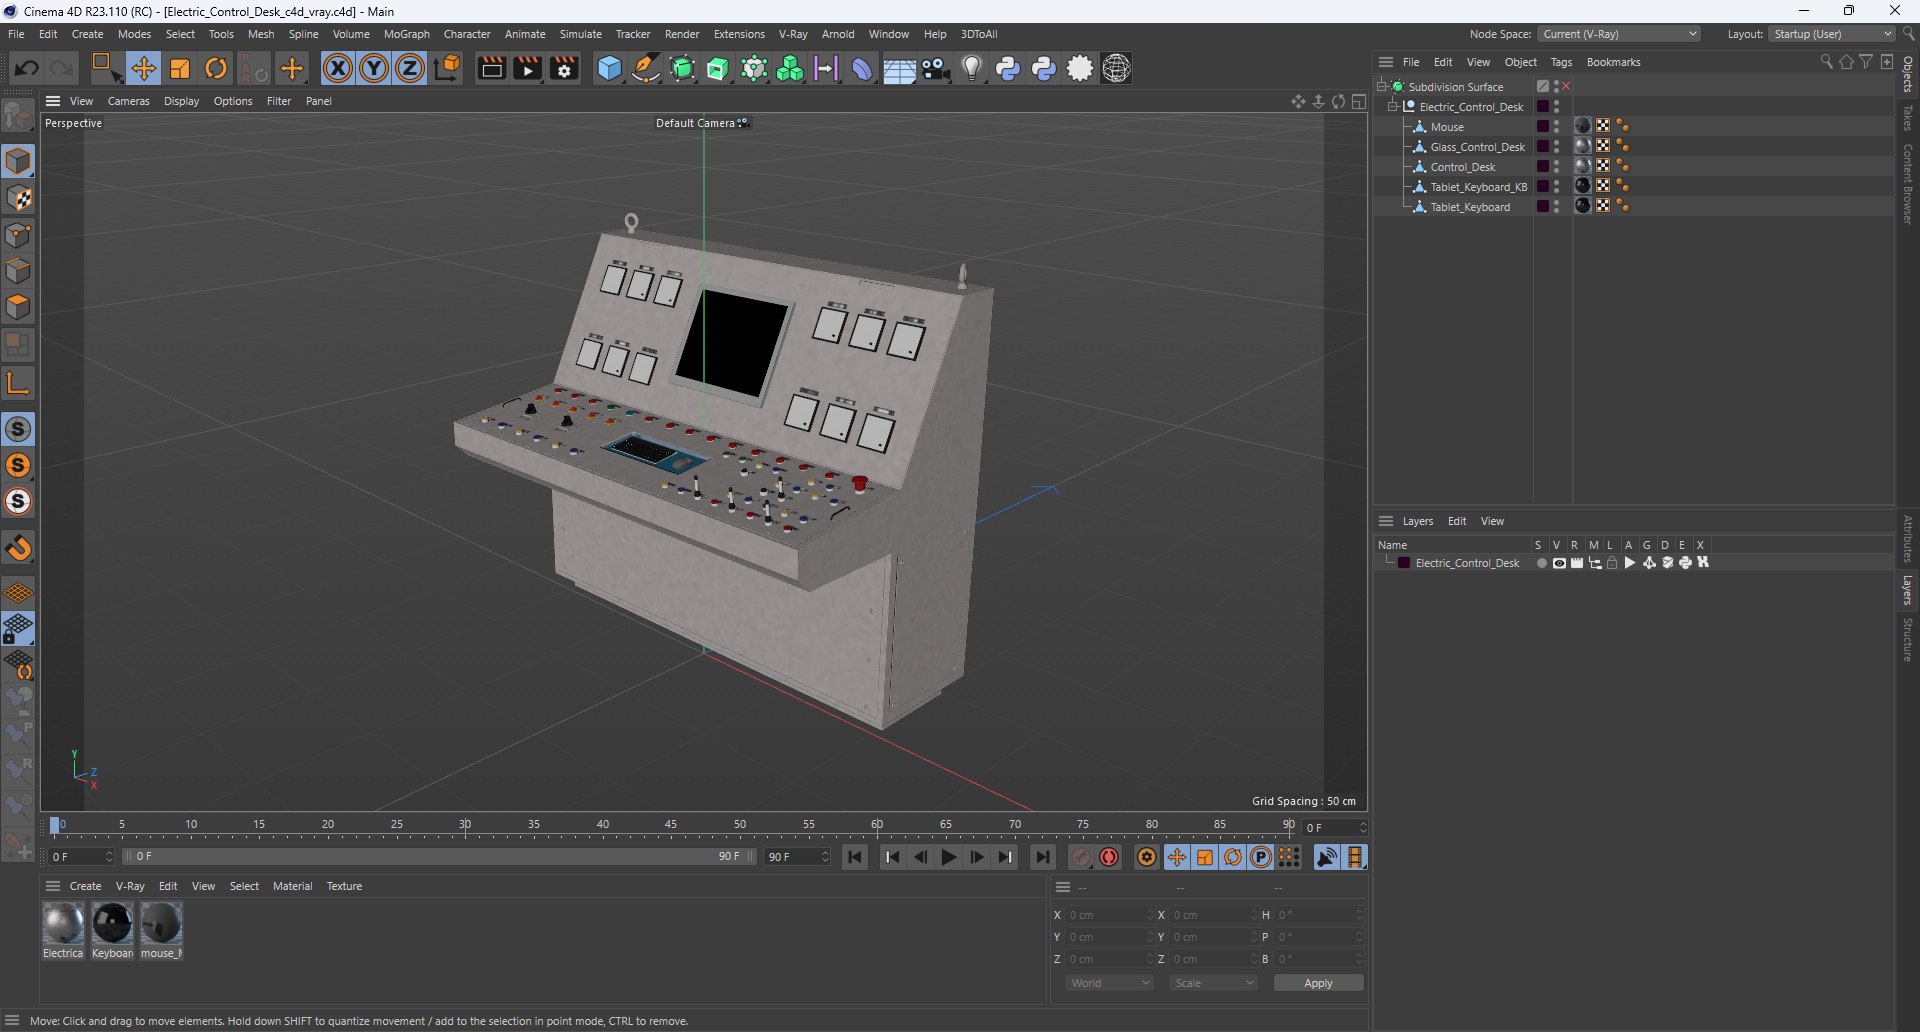Click the Record Active Objects button

(x=1080, y=857)
